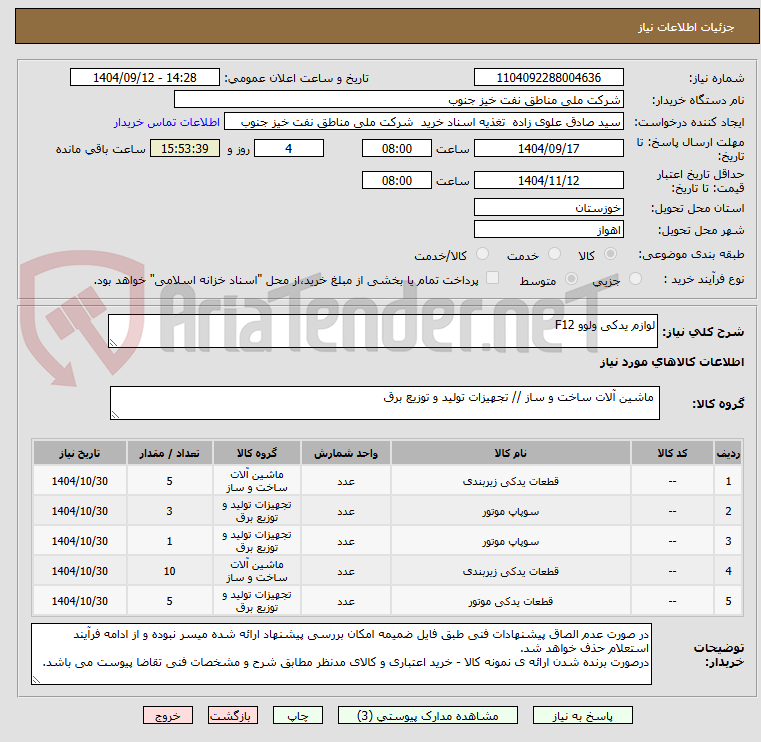Click row 2 group 'تجهیزات تولید و توزیع برق'

257,511
